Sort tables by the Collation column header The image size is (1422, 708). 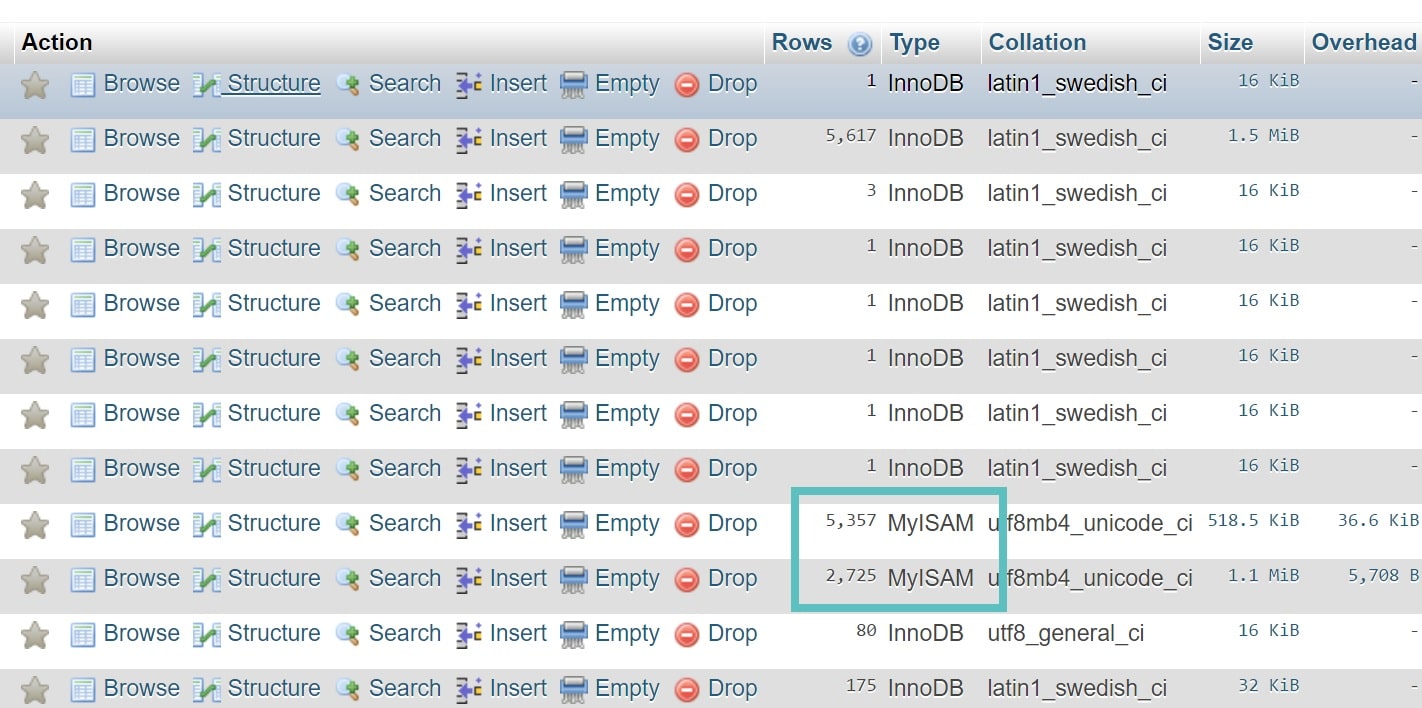click(x=1037, y=43)
